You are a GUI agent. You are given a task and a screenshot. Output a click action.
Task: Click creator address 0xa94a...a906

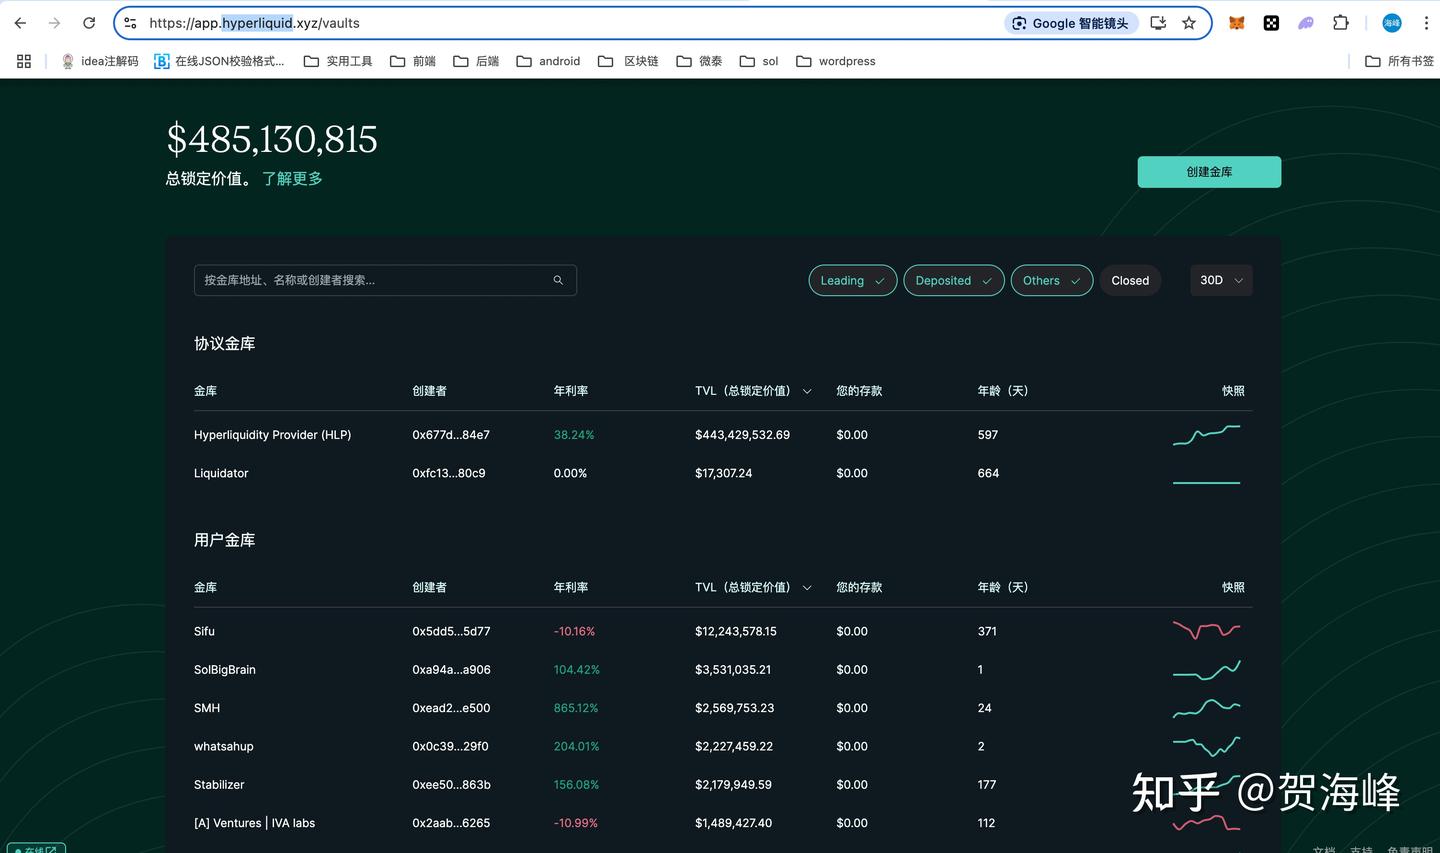pyautogui.click(x=451, y=670)
